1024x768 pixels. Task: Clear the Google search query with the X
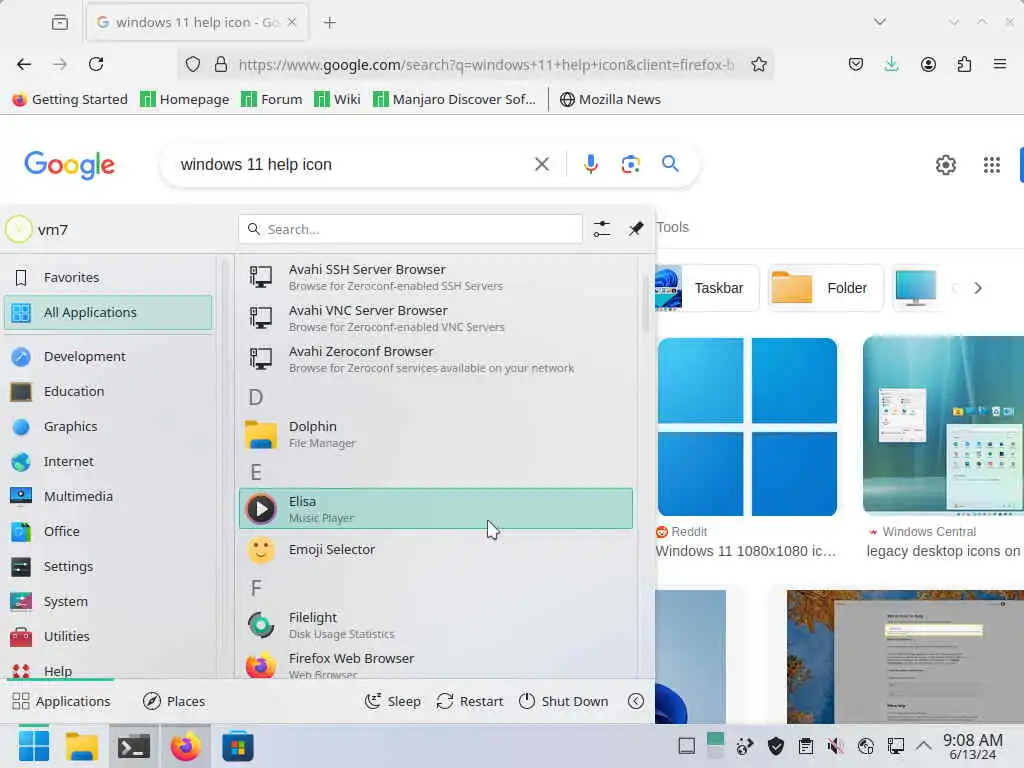[x=541, y=164]
